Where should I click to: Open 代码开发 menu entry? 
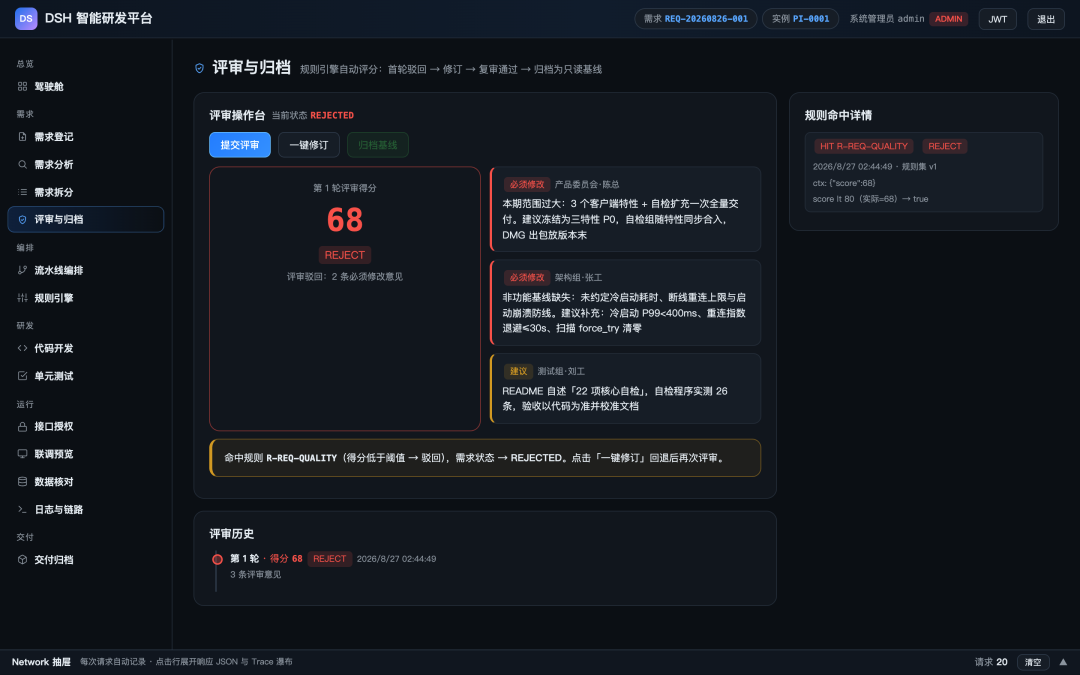point(85,349)
